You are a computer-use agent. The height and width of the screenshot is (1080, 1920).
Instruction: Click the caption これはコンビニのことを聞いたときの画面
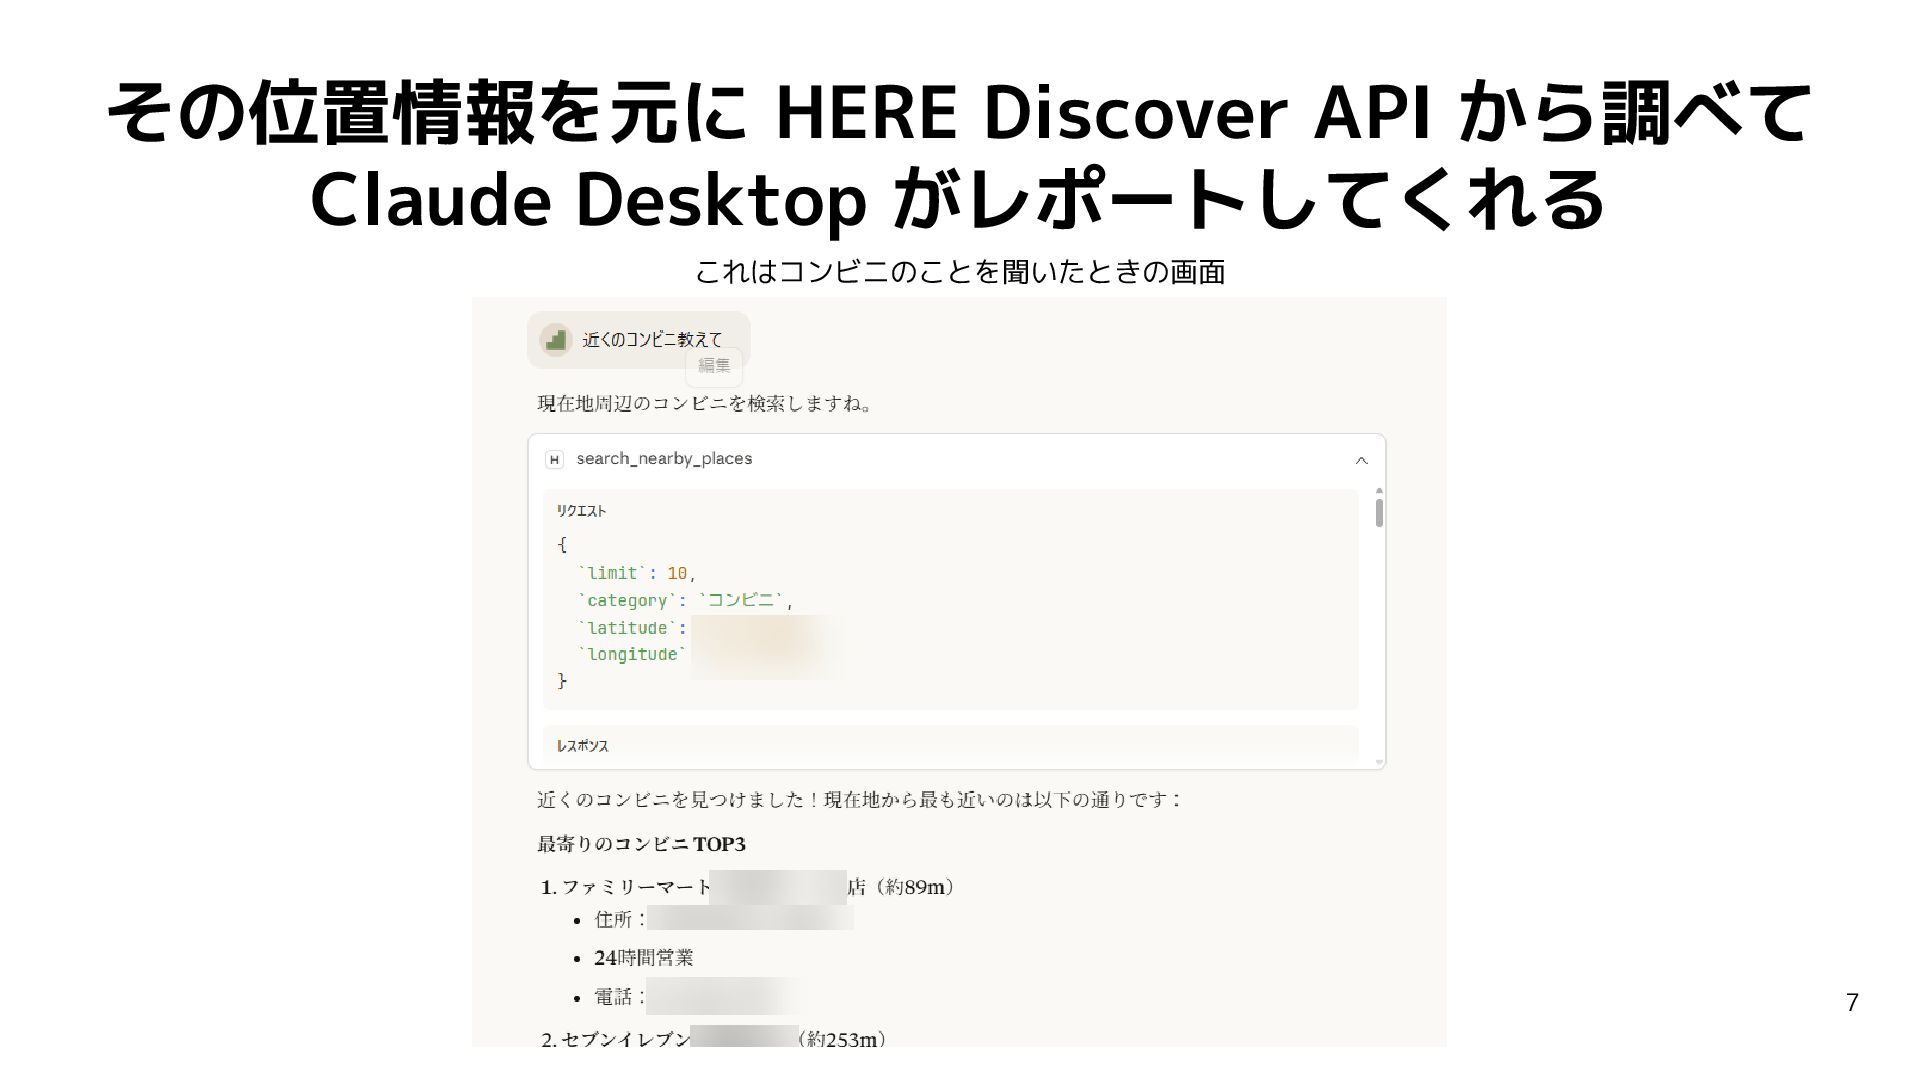[x=960, y=272]
